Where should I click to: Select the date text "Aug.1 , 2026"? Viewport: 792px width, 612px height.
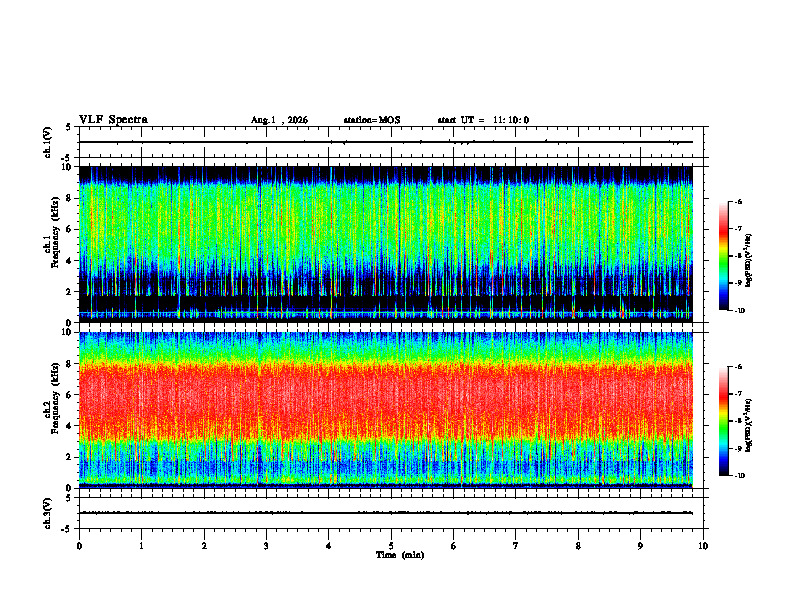coord(279,120)
